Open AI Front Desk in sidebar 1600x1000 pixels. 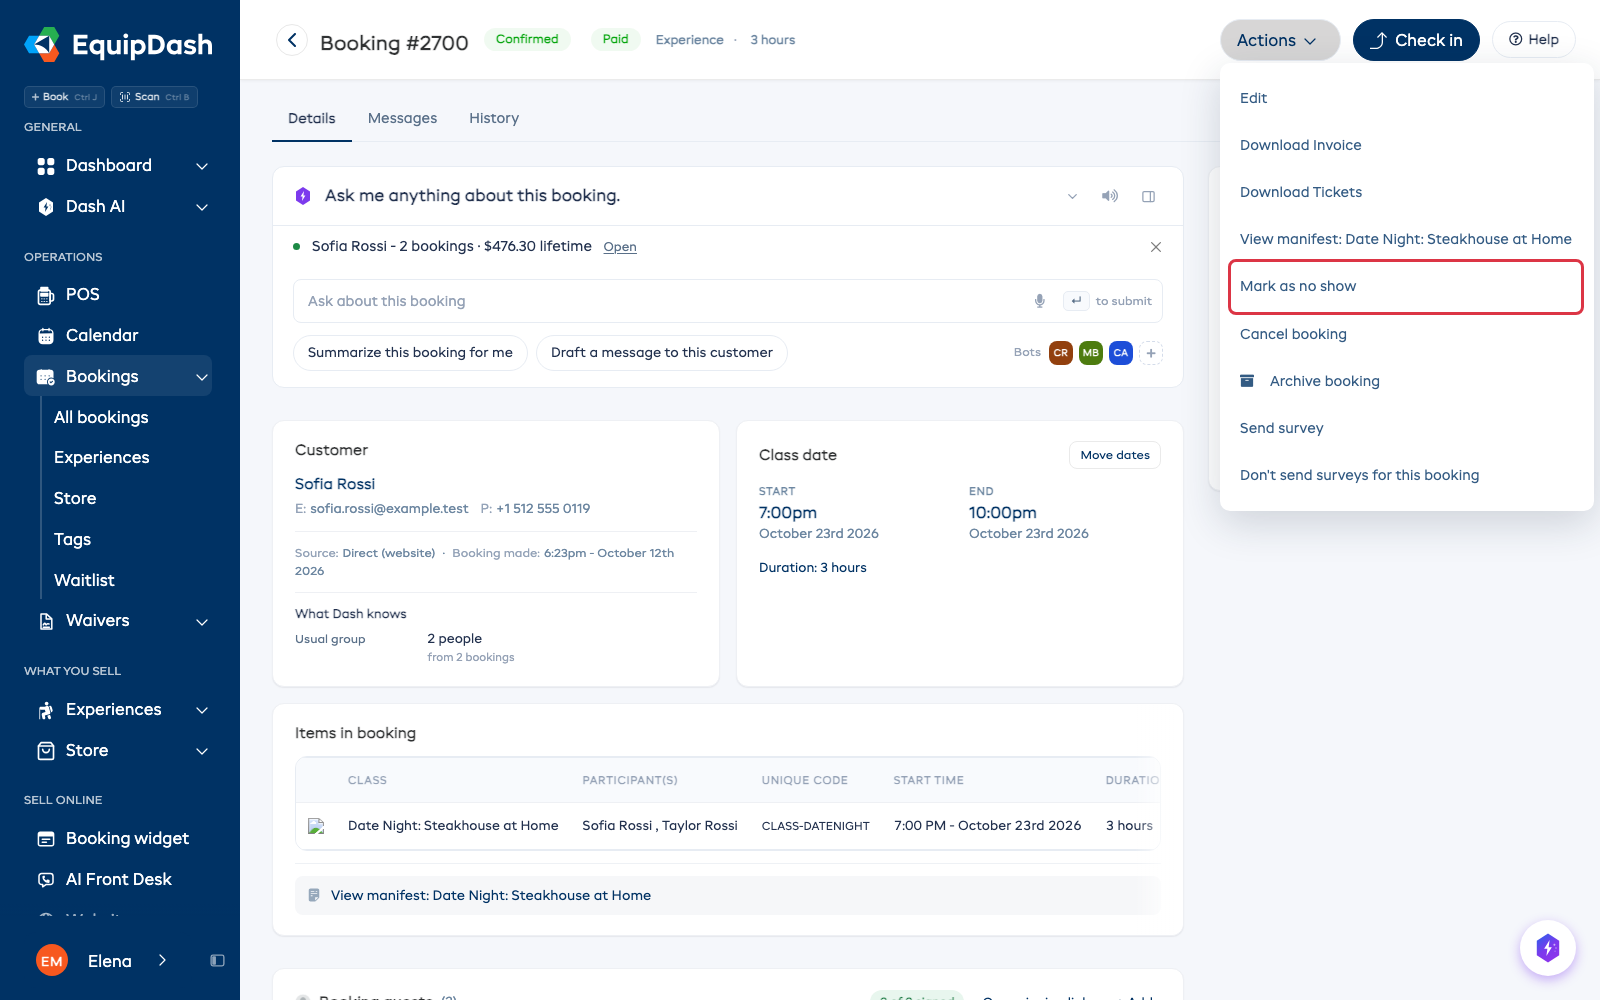click(118, 879)
